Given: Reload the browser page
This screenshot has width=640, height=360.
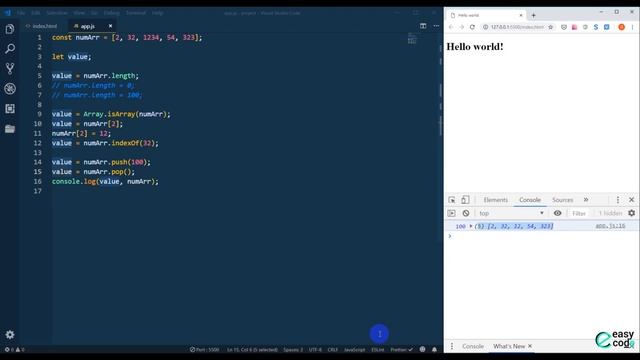Looking at the screenshot, I should (x=472, y=27).
